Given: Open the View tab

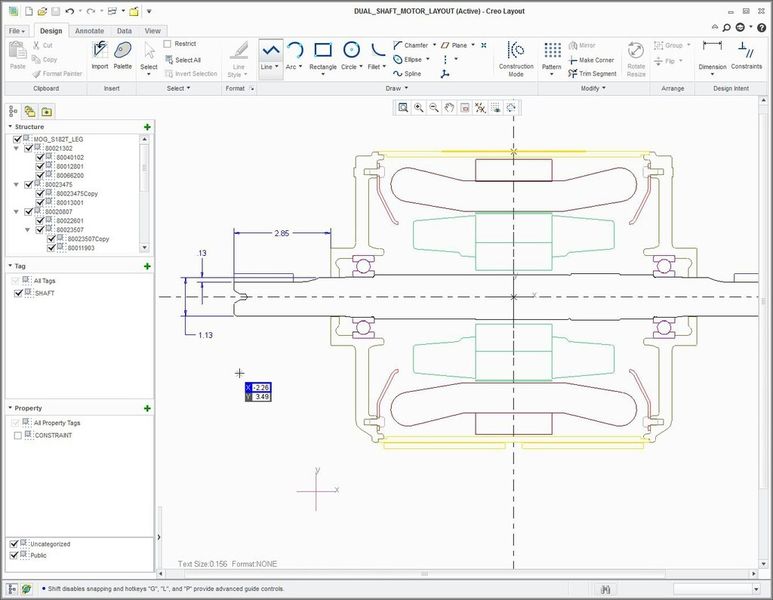Looking at the screenshot, I should 152,31.
